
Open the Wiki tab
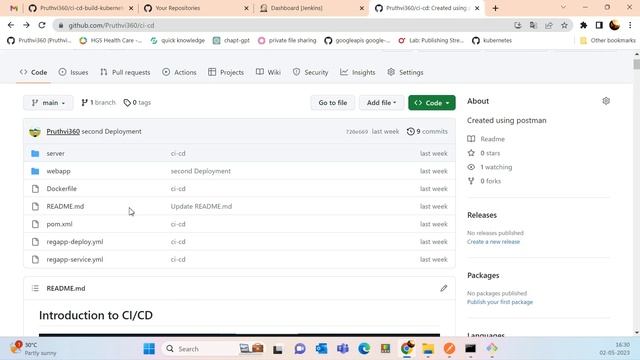click(x=268, y=72)
